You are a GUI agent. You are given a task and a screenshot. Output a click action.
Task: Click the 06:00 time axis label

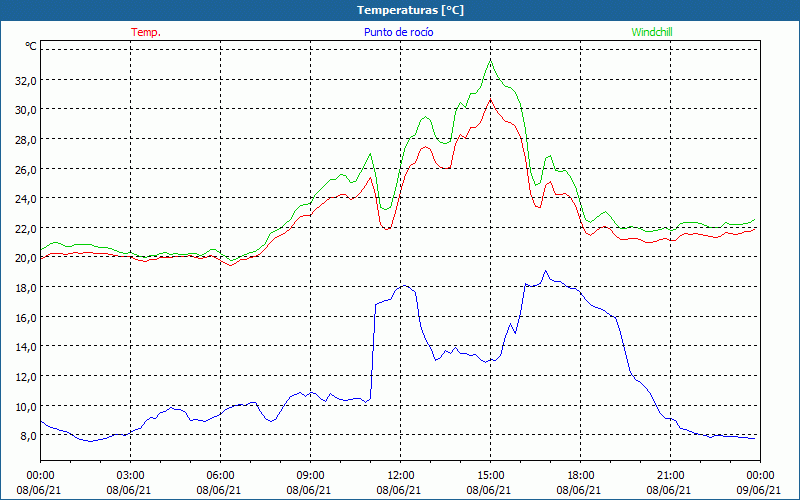click(221, 476)
